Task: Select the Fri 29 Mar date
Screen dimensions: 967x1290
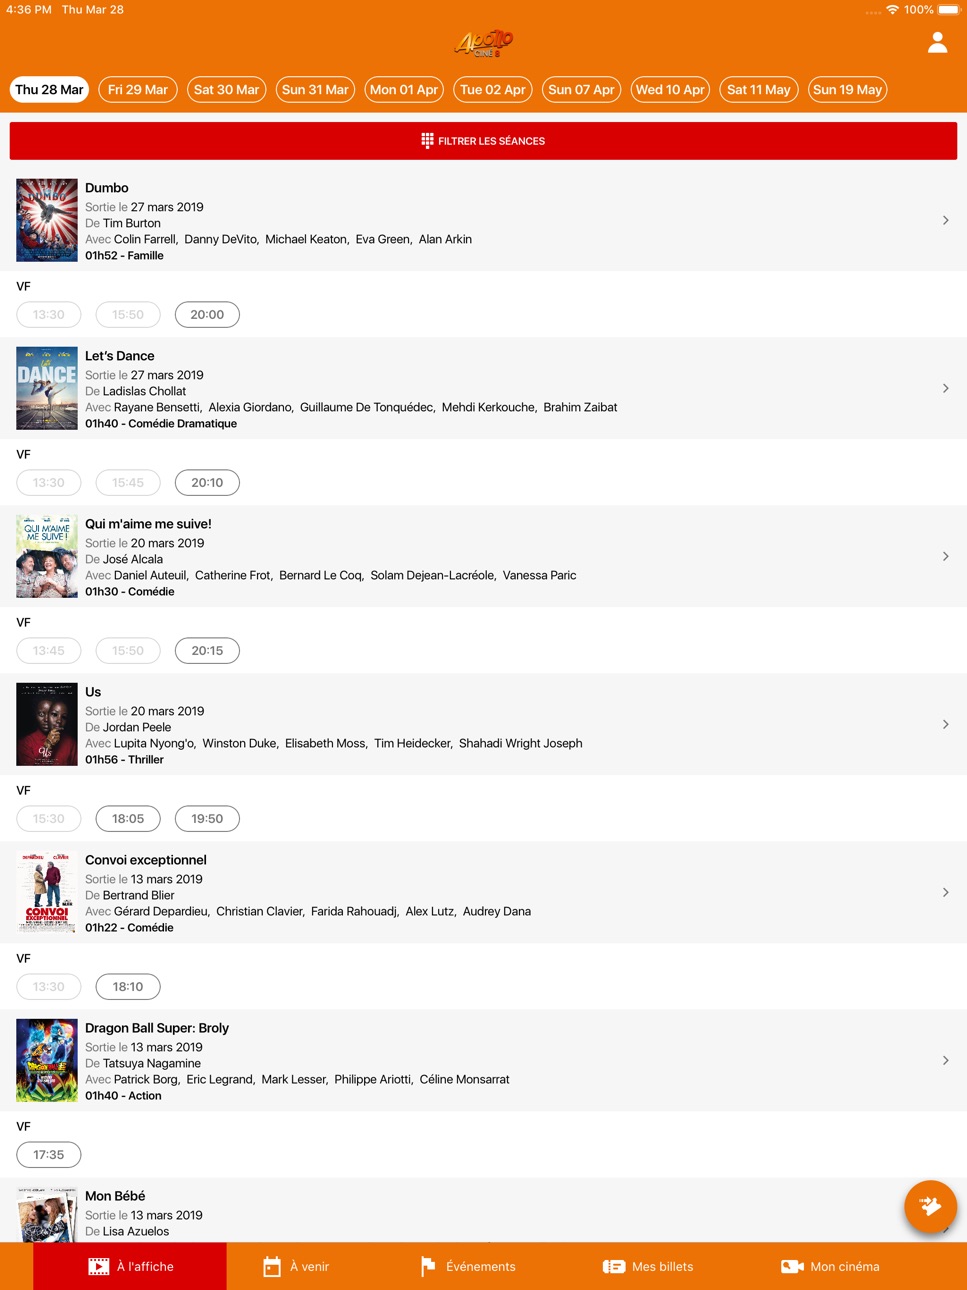Action: coord(138,90)
